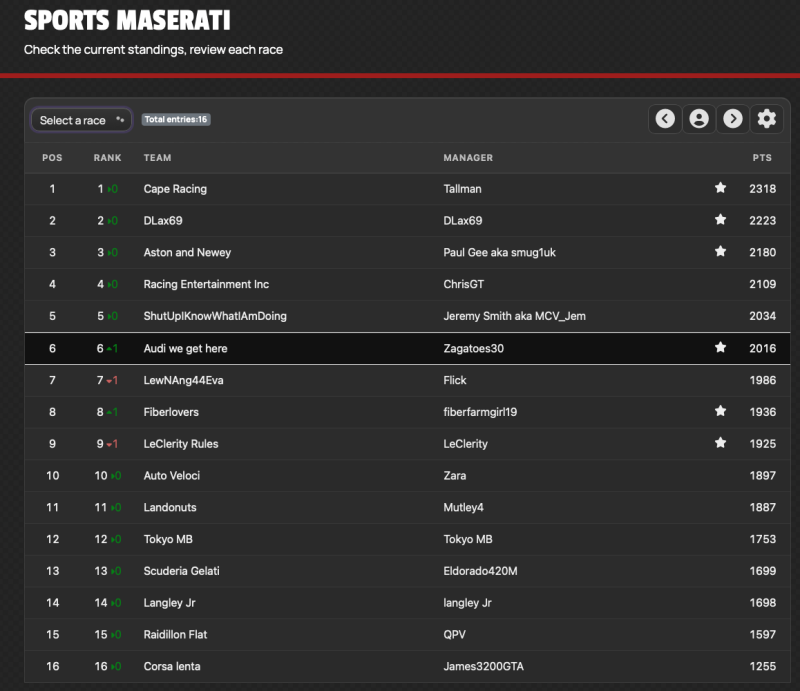Click the RANK column header
Image resolution: width=800 pixels, height=691 pixels.
[x=107, y=158]
